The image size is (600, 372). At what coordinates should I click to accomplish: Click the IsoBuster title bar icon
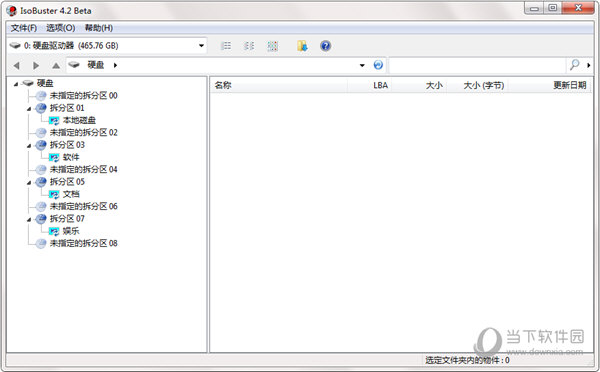coord(11,10)
